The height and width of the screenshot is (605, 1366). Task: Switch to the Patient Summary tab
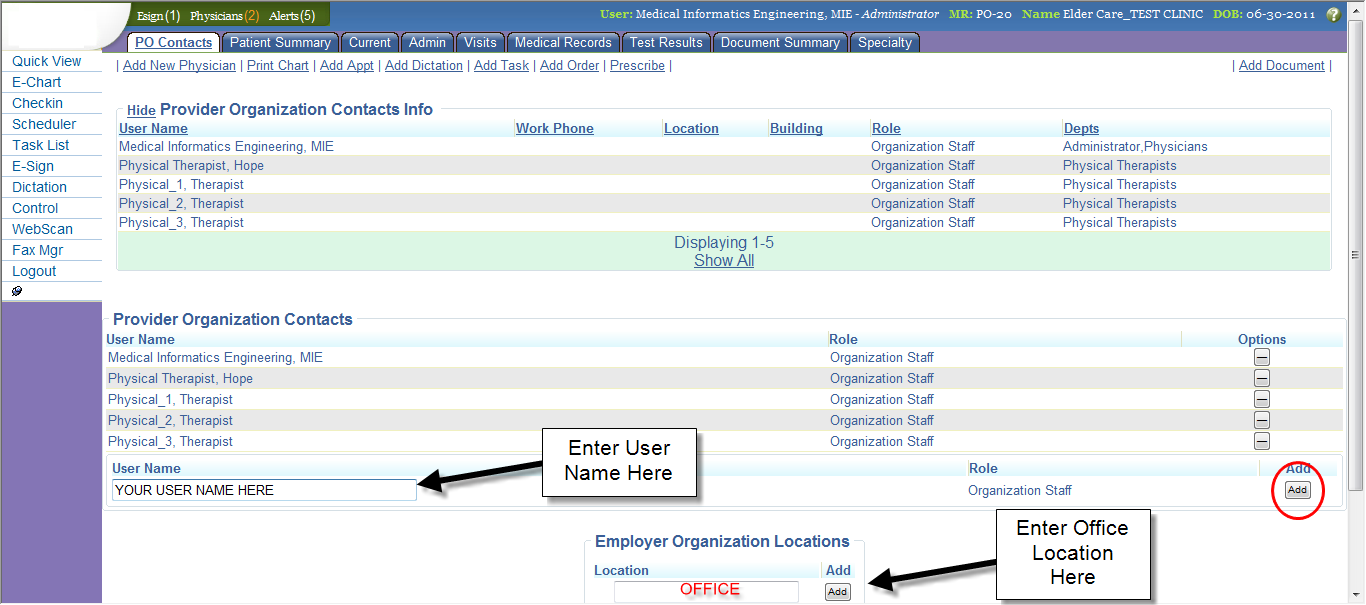point(280,43)
